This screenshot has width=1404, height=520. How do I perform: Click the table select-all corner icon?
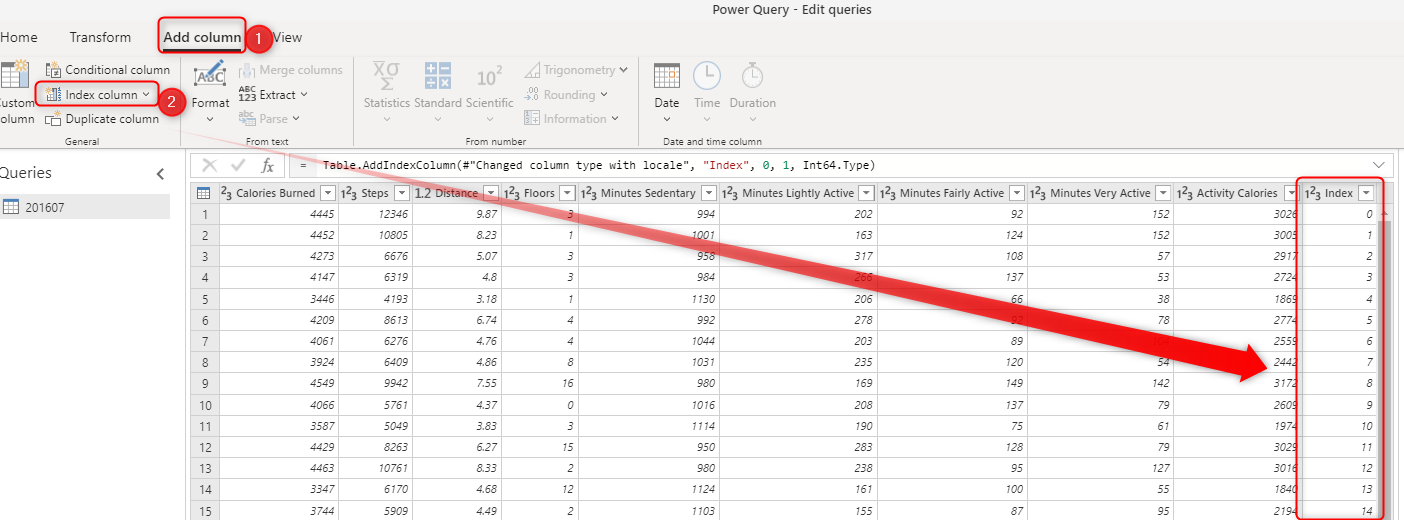point(203,193)
